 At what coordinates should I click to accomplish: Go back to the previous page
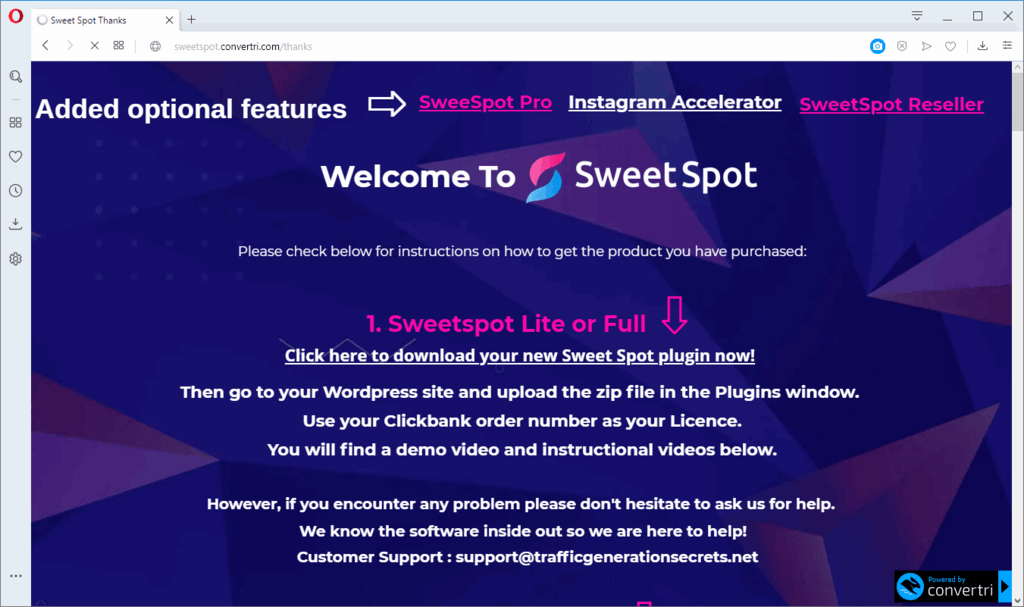click(x=45, y=46)
